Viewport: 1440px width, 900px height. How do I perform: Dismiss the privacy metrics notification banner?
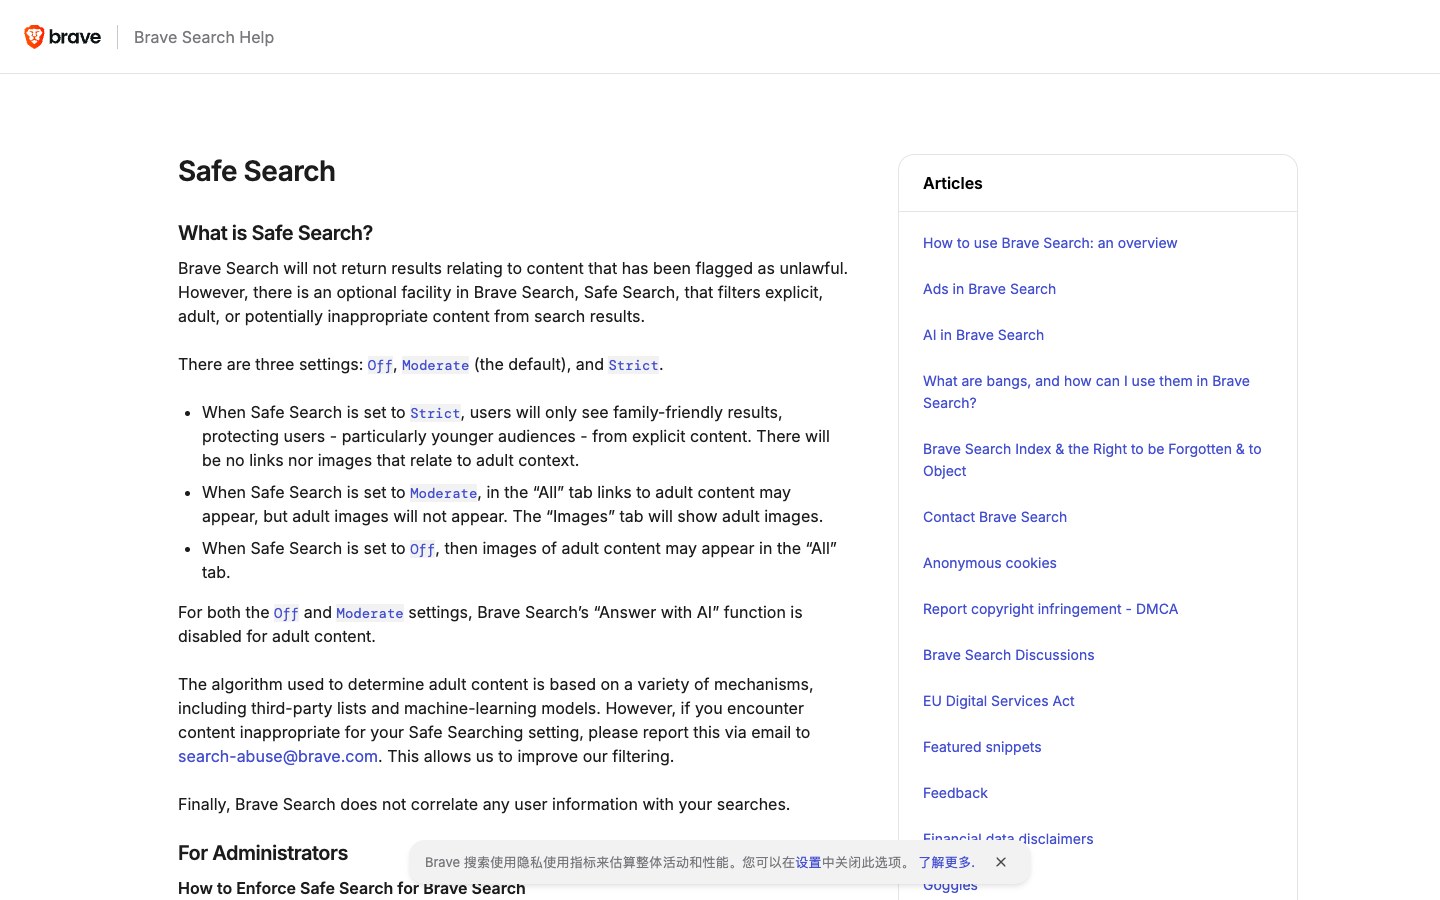click(x=1001, y=862)
